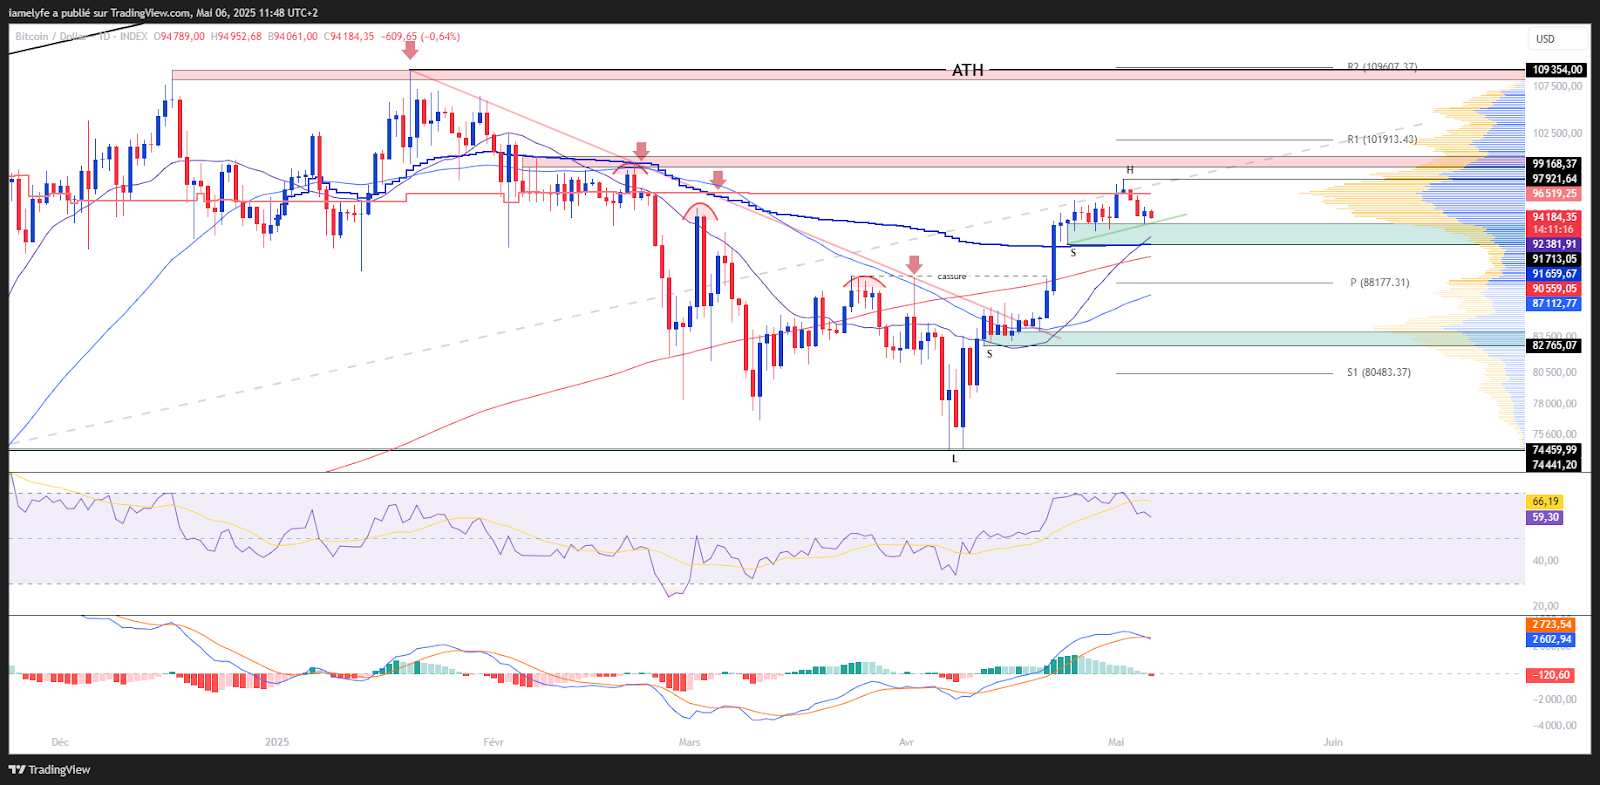1600x785 pixels.
Task: Click the Mai label on time axis
Action: (x=1116, y=742)
